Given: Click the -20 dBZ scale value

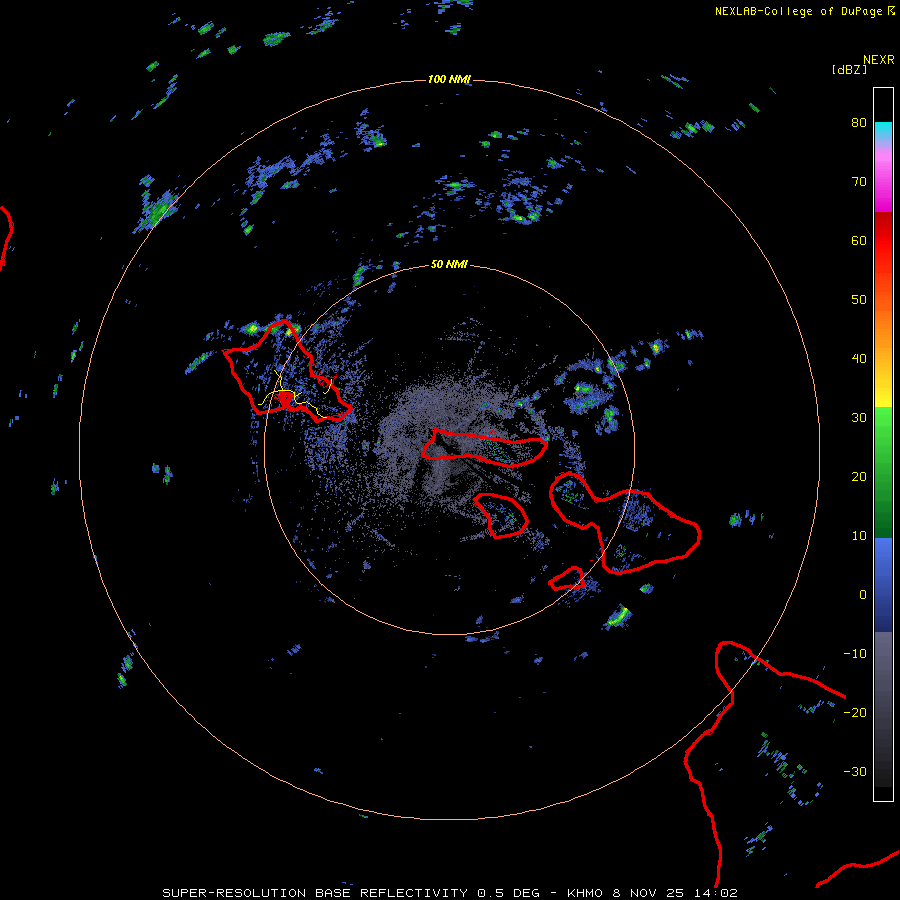Looking at the screenshot, I should click(855, 713).
